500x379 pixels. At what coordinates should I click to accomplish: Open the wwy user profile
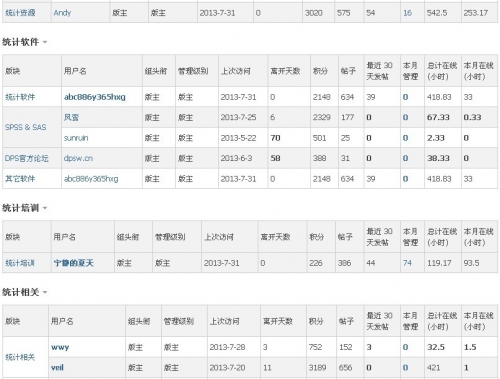(x=60, y=347)
